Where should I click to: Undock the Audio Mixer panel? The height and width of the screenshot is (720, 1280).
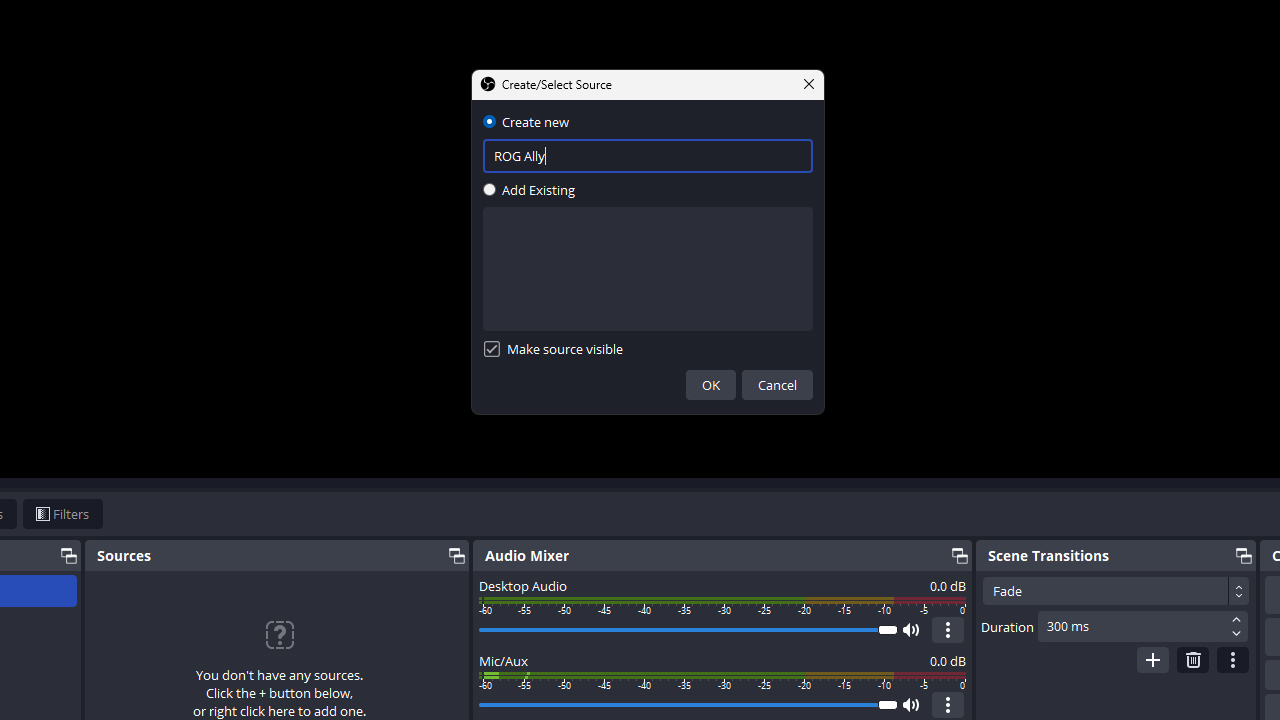pyautogui.click(x=959, y=556)
